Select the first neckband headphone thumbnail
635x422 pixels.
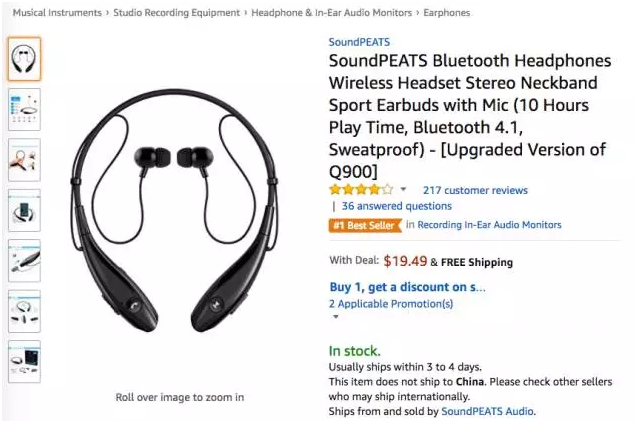[24, 59]
